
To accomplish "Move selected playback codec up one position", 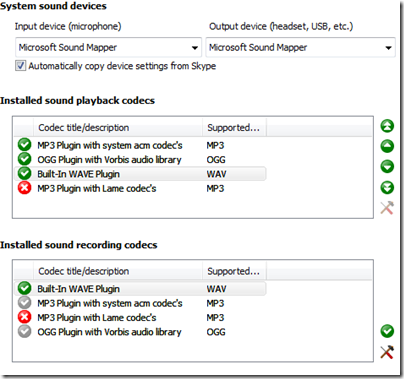I will [x=387, y=146].
